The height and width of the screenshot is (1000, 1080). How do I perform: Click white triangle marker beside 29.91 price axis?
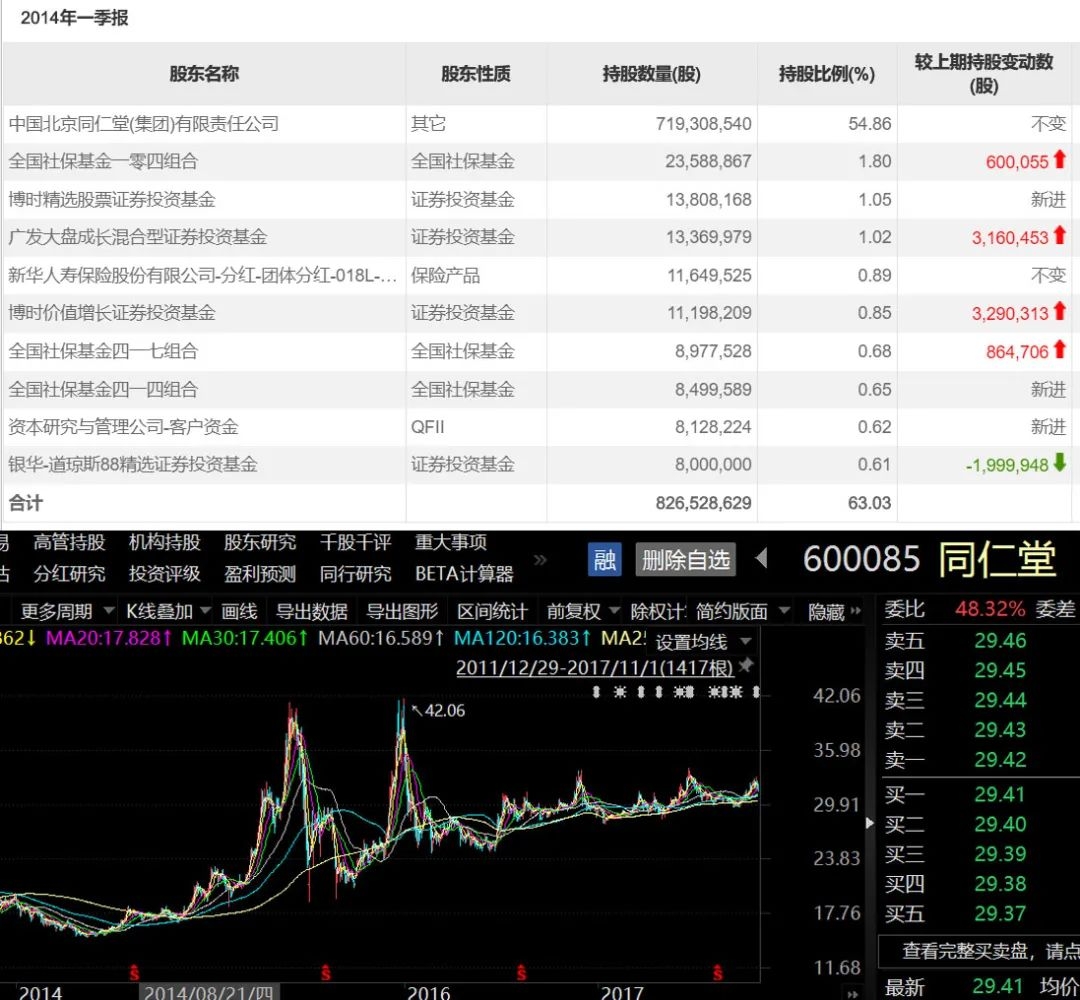[869, 823]
